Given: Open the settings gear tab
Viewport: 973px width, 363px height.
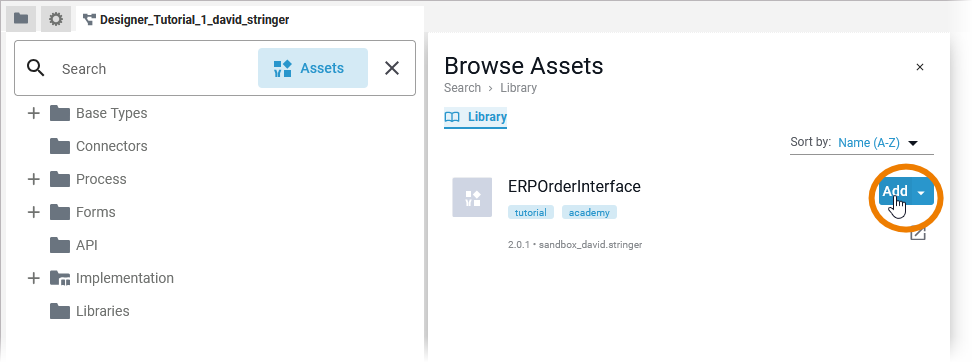Looking at the screenshot, I should coord(56,19).
